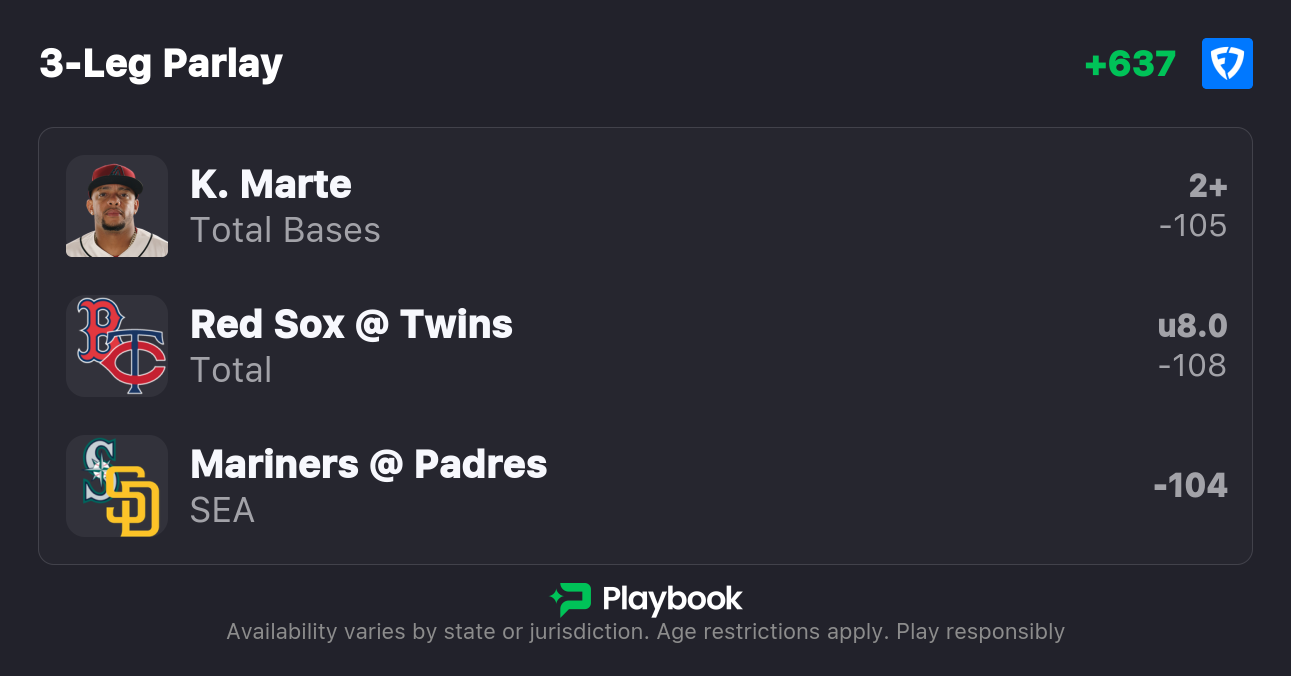Click the Playbook brand name text
The image size is (1291, 676).
coord(672,599)
